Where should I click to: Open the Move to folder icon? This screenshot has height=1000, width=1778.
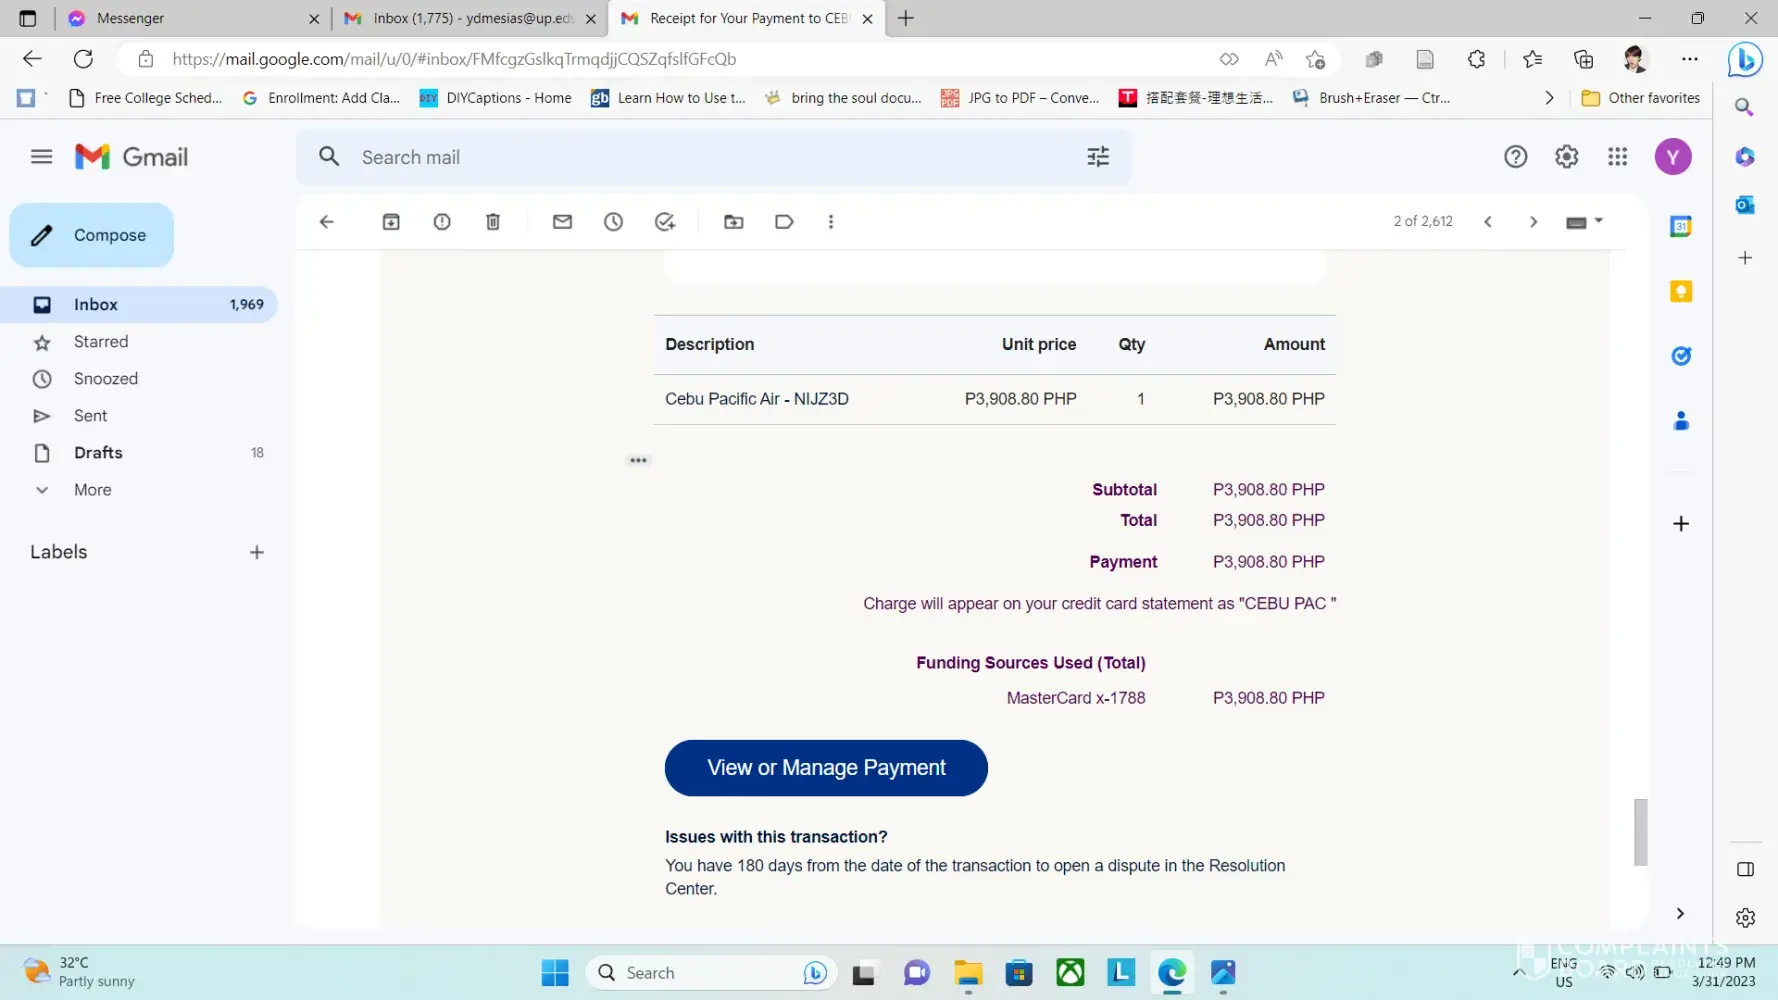[734, 222]
